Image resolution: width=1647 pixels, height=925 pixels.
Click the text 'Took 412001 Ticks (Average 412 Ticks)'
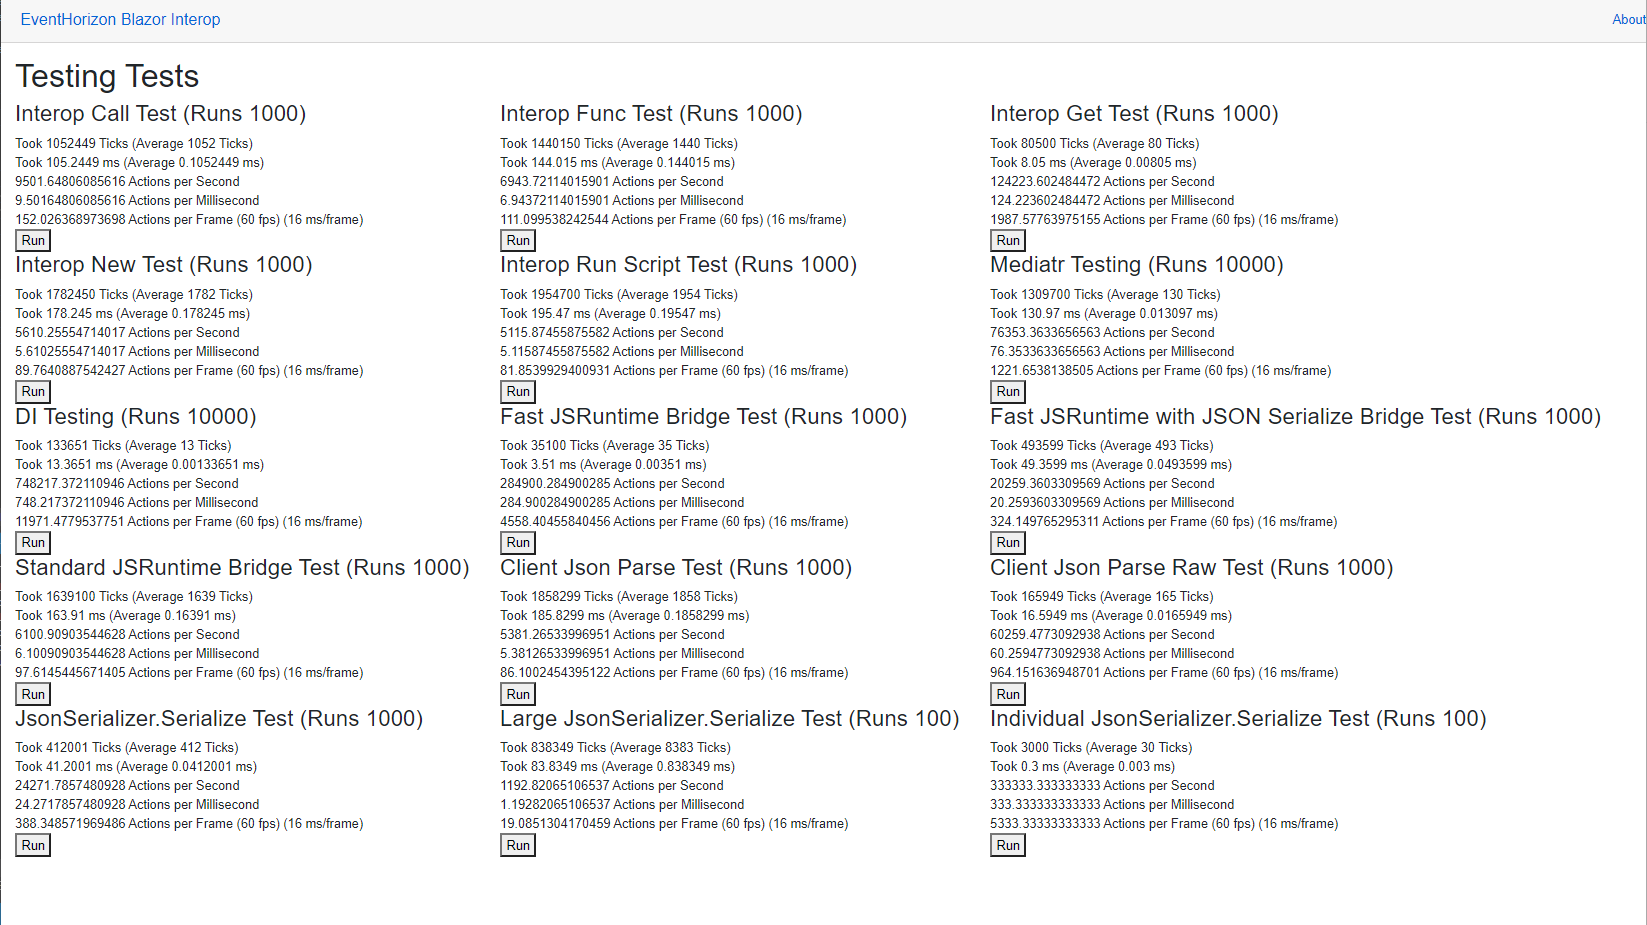click(127, 748)
